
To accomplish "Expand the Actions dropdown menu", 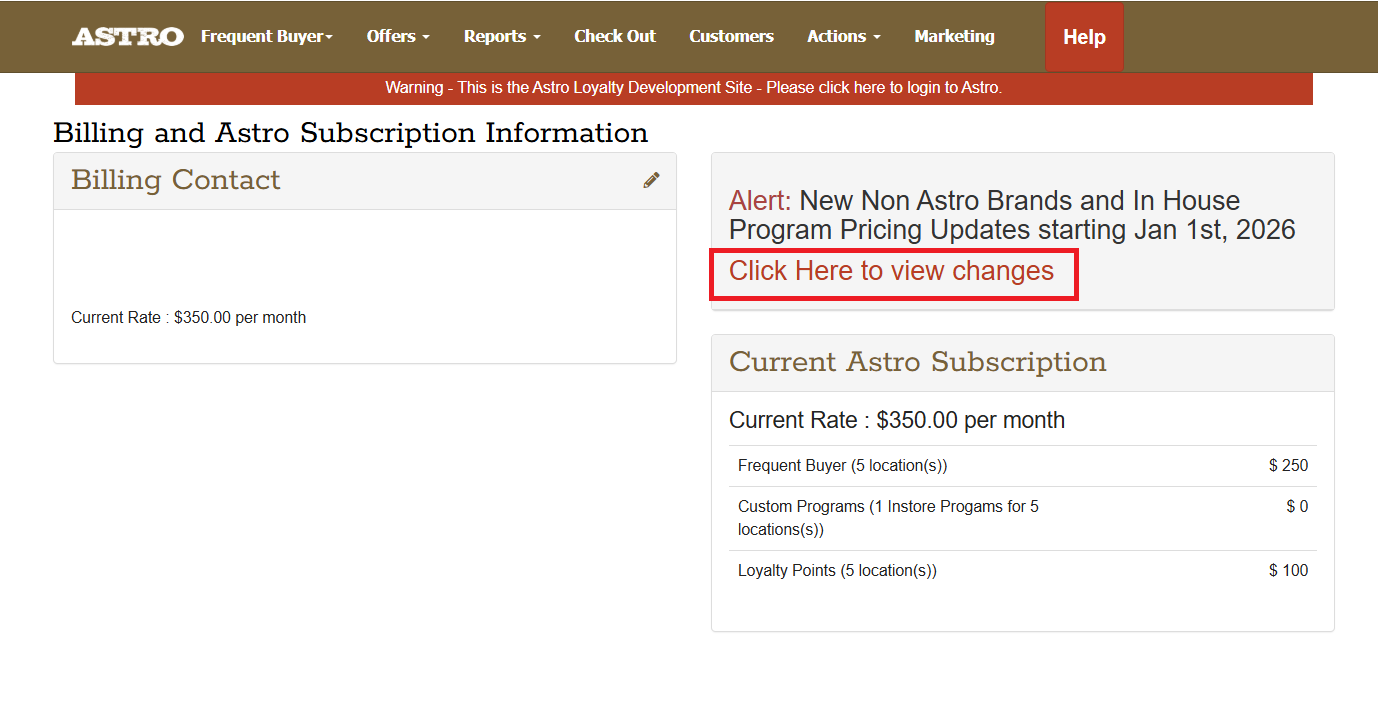I will tap(843, 37).
